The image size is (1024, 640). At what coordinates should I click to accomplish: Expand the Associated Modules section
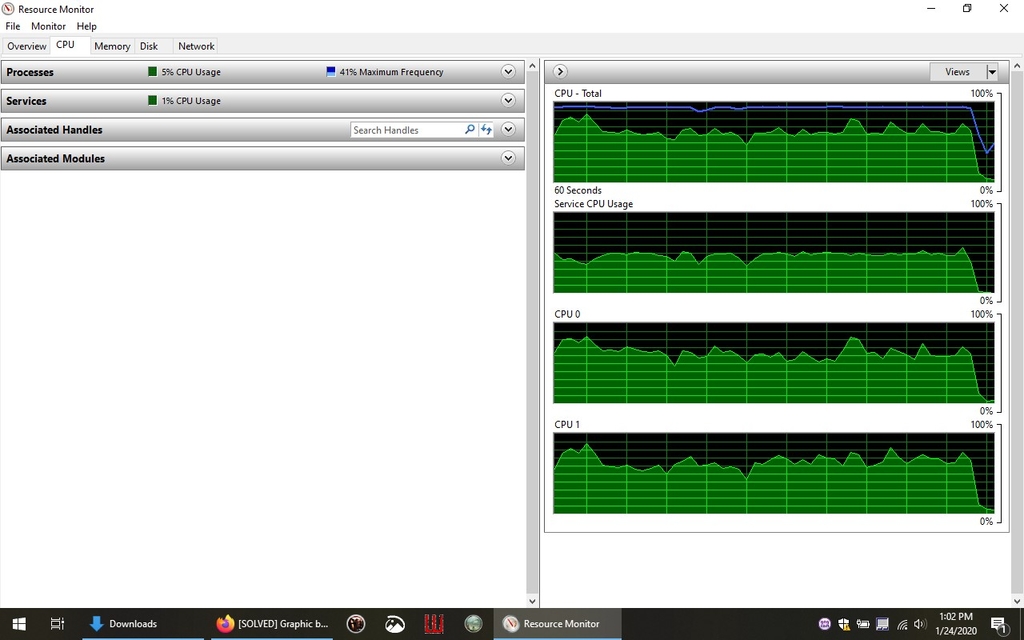point(508,159)
